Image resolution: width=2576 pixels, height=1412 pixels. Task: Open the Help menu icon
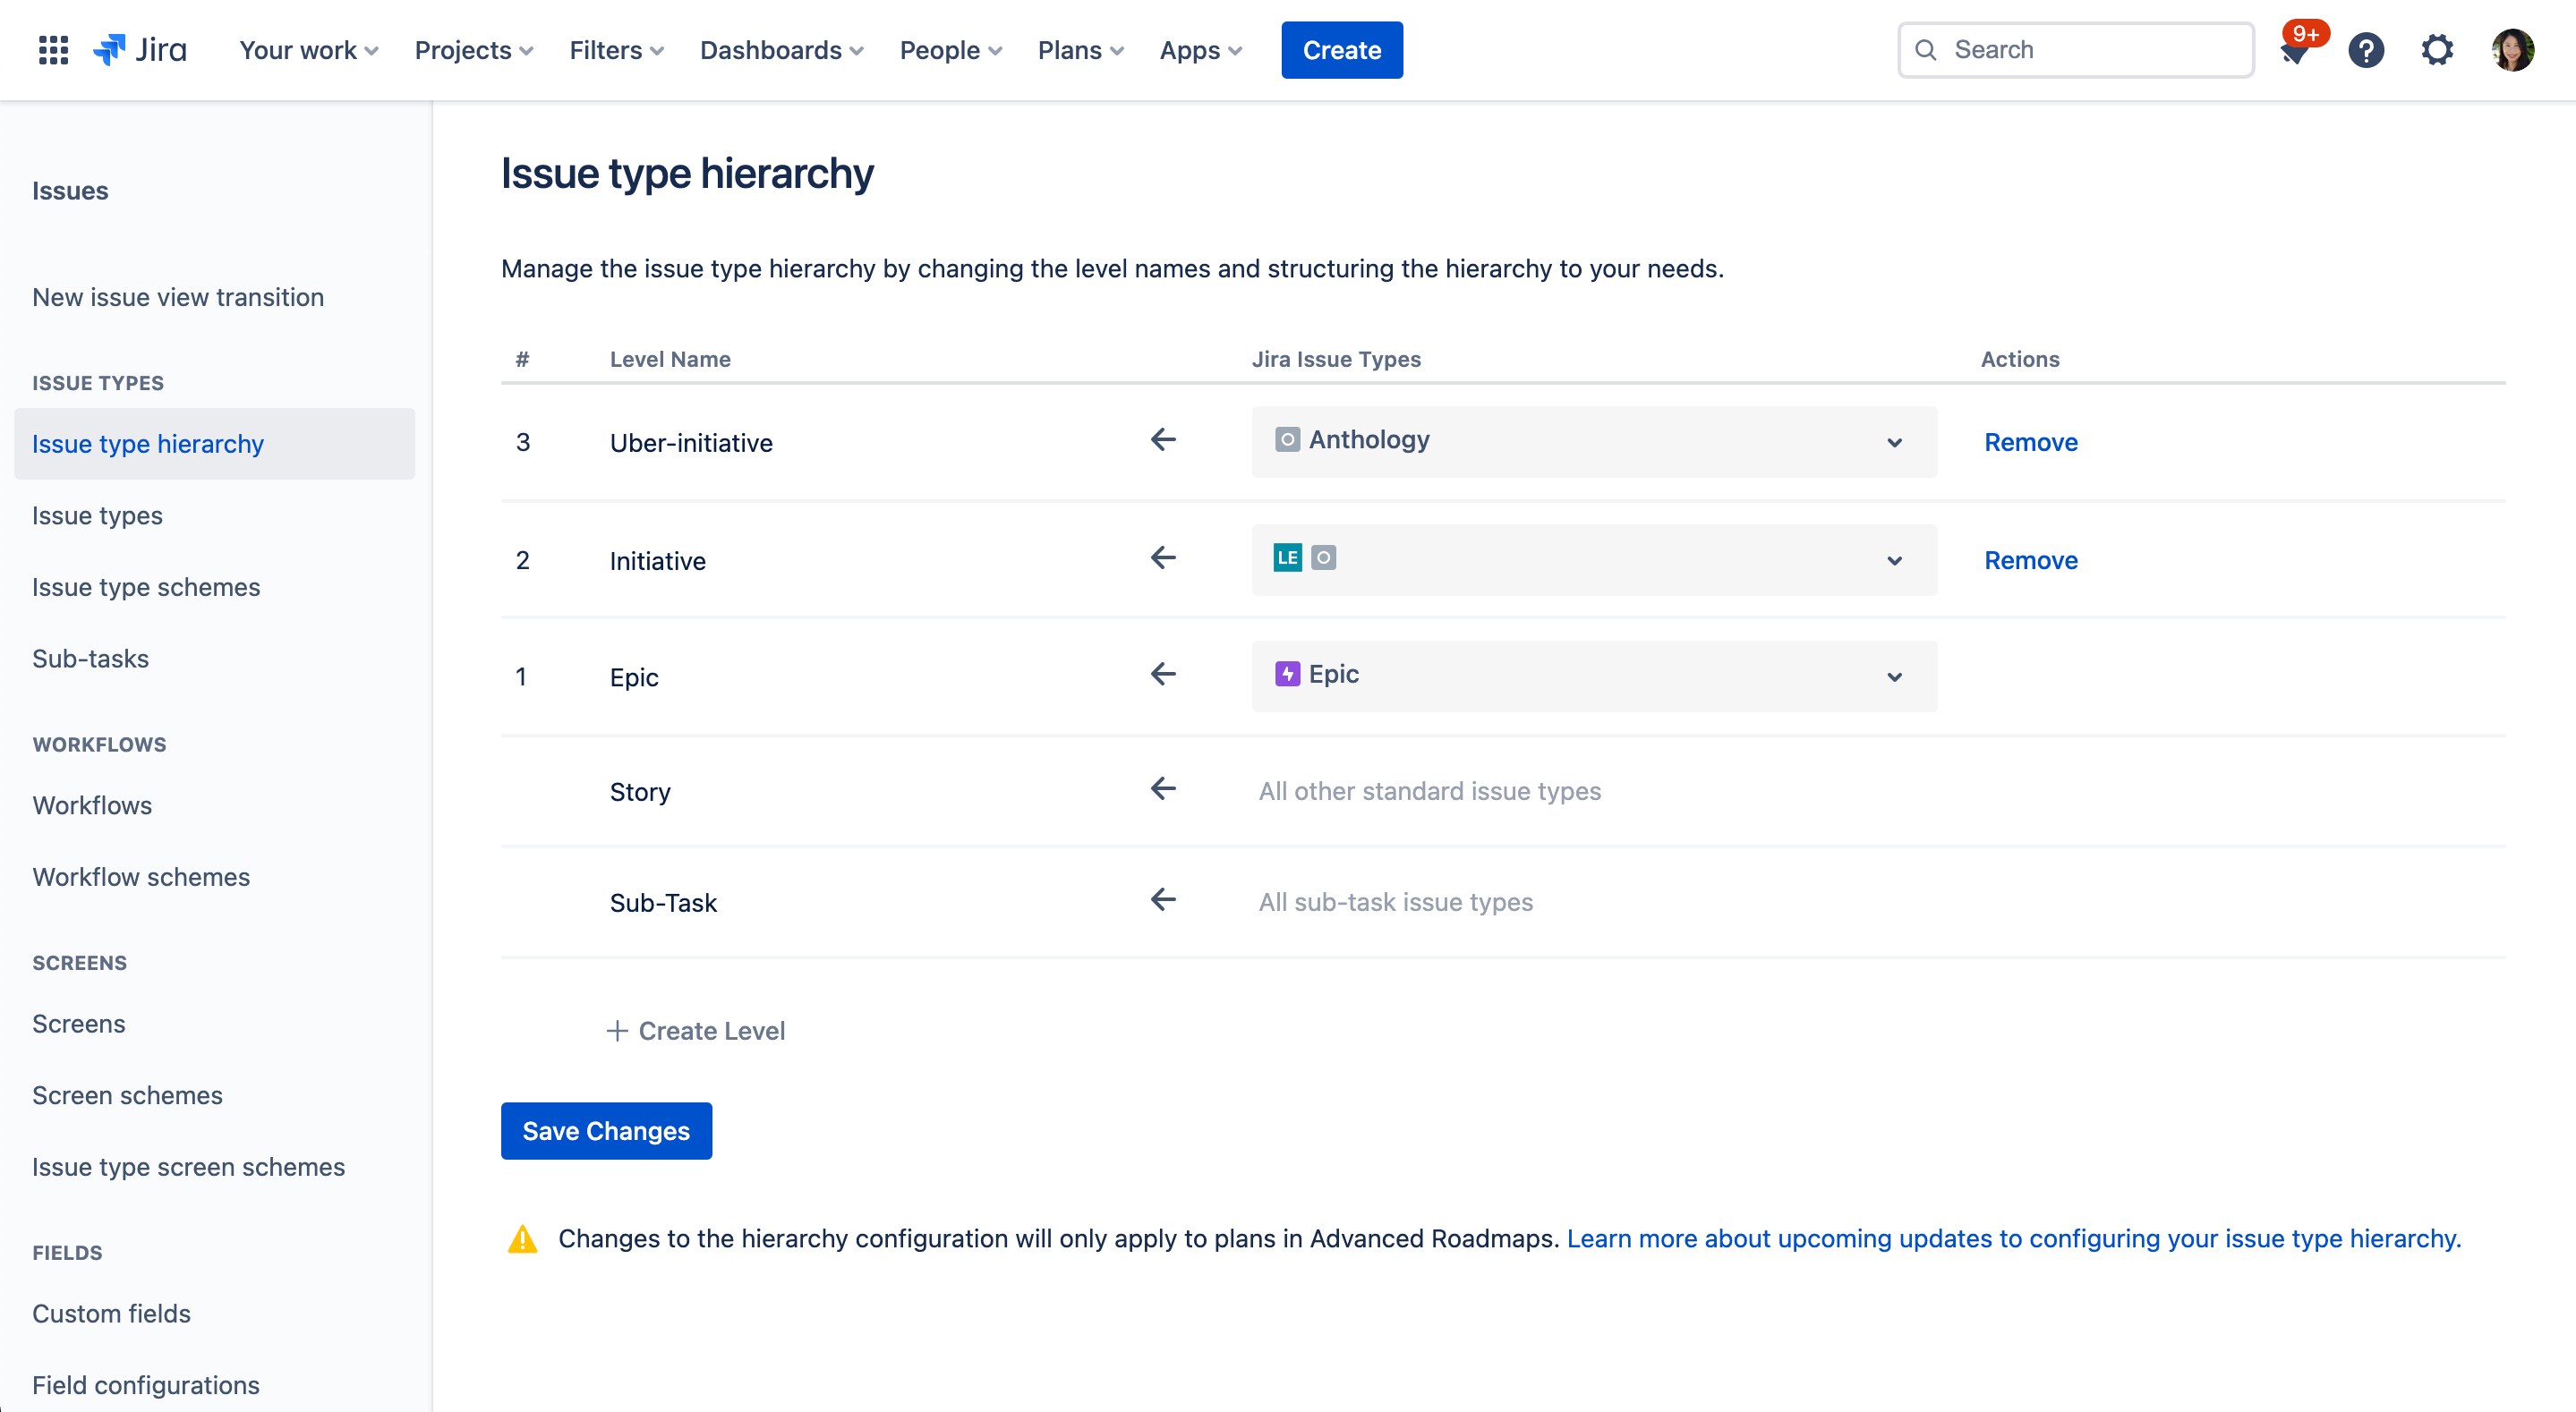[x=2366, y=49]
